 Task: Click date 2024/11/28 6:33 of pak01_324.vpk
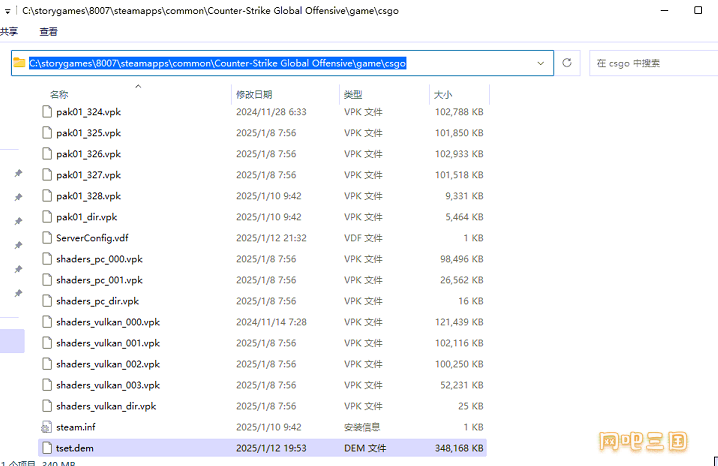(x=271, y=112)
